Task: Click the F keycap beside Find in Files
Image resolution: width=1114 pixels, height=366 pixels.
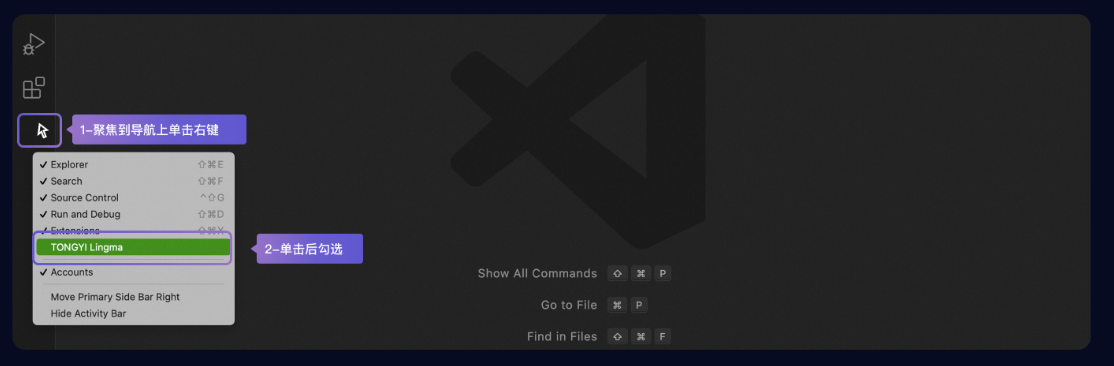Action: coord(662,336)
